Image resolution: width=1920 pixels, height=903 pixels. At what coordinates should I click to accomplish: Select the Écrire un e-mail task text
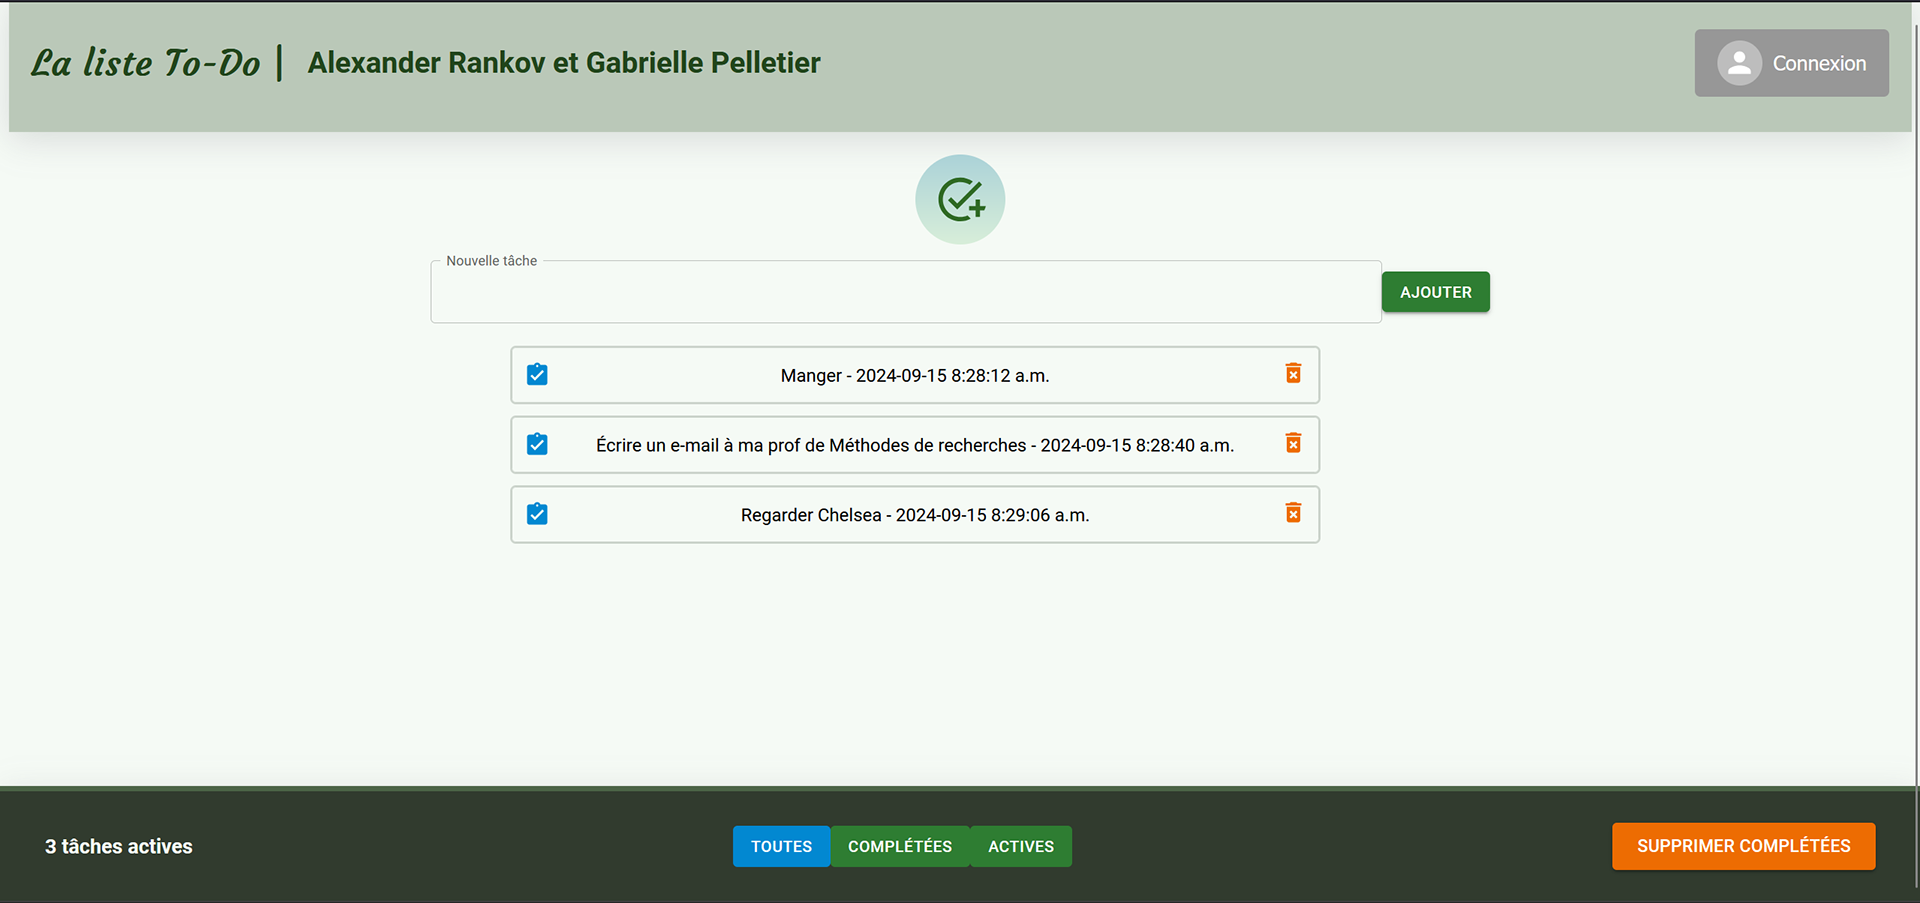coord(915,446)
